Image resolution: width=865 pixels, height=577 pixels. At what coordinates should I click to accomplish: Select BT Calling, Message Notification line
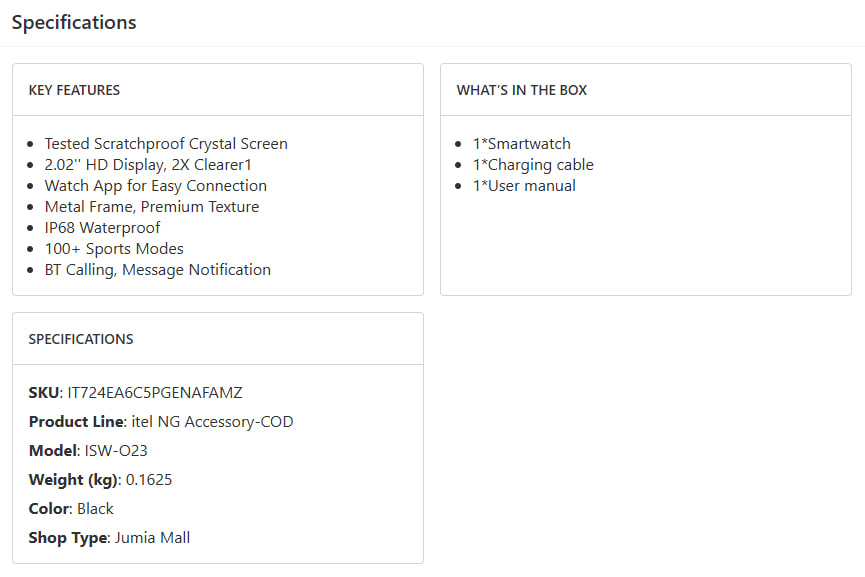pyautogui.click(x=158, y=270)
